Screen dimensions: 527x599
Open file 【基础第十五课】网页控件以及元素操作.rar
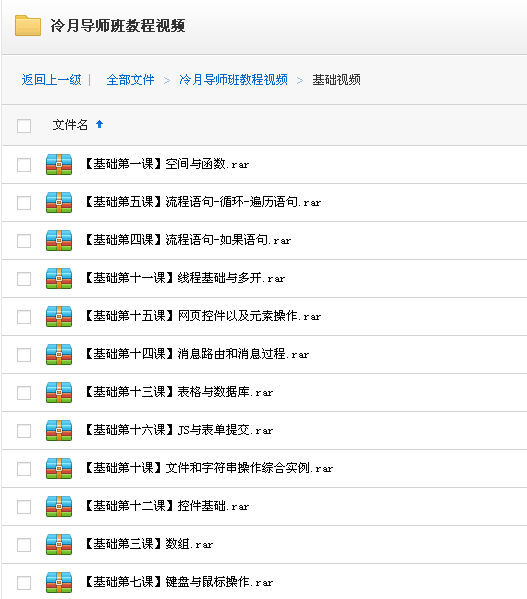(x=202, y=316)
